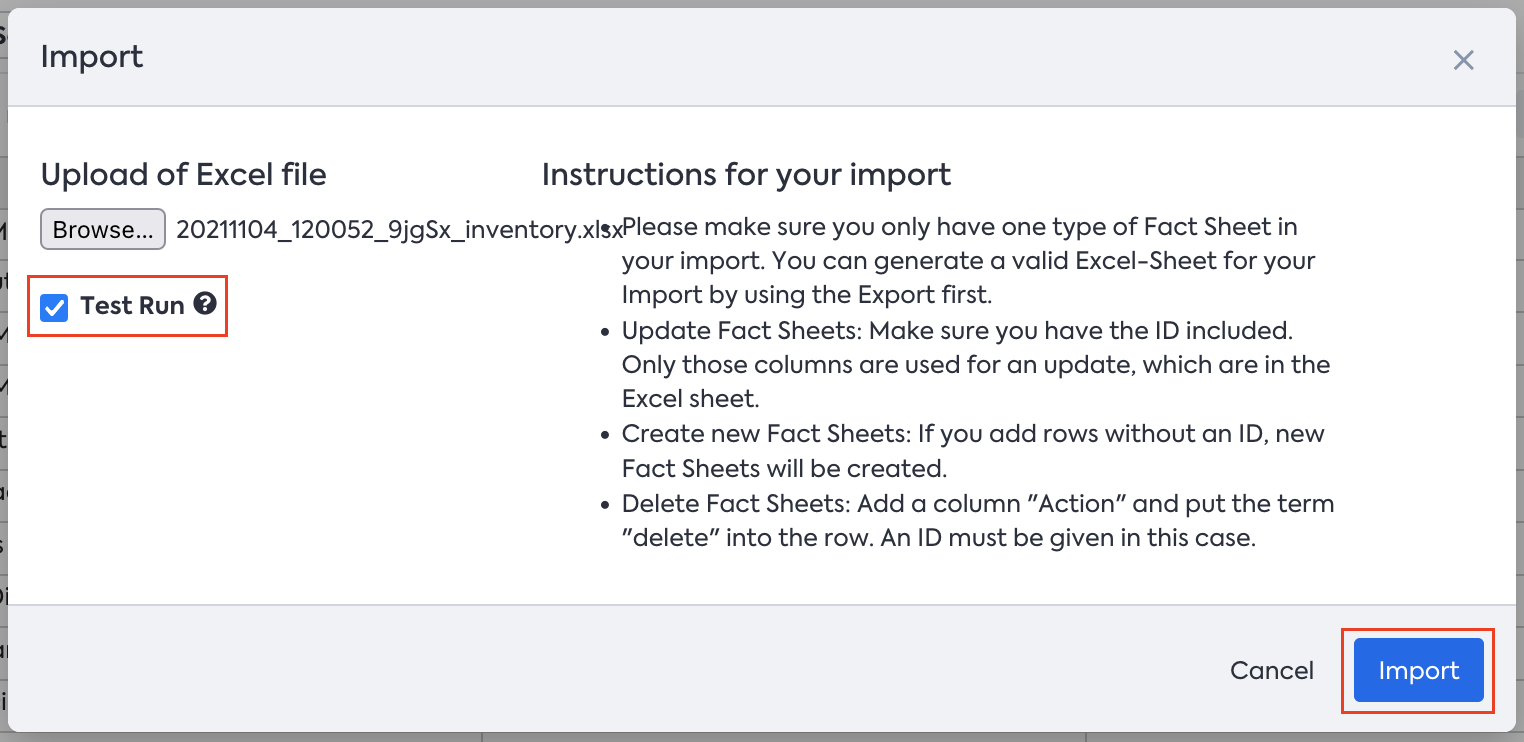
Task: Click the "Instructions for your import" heading
Action: (x=746, y=175)
